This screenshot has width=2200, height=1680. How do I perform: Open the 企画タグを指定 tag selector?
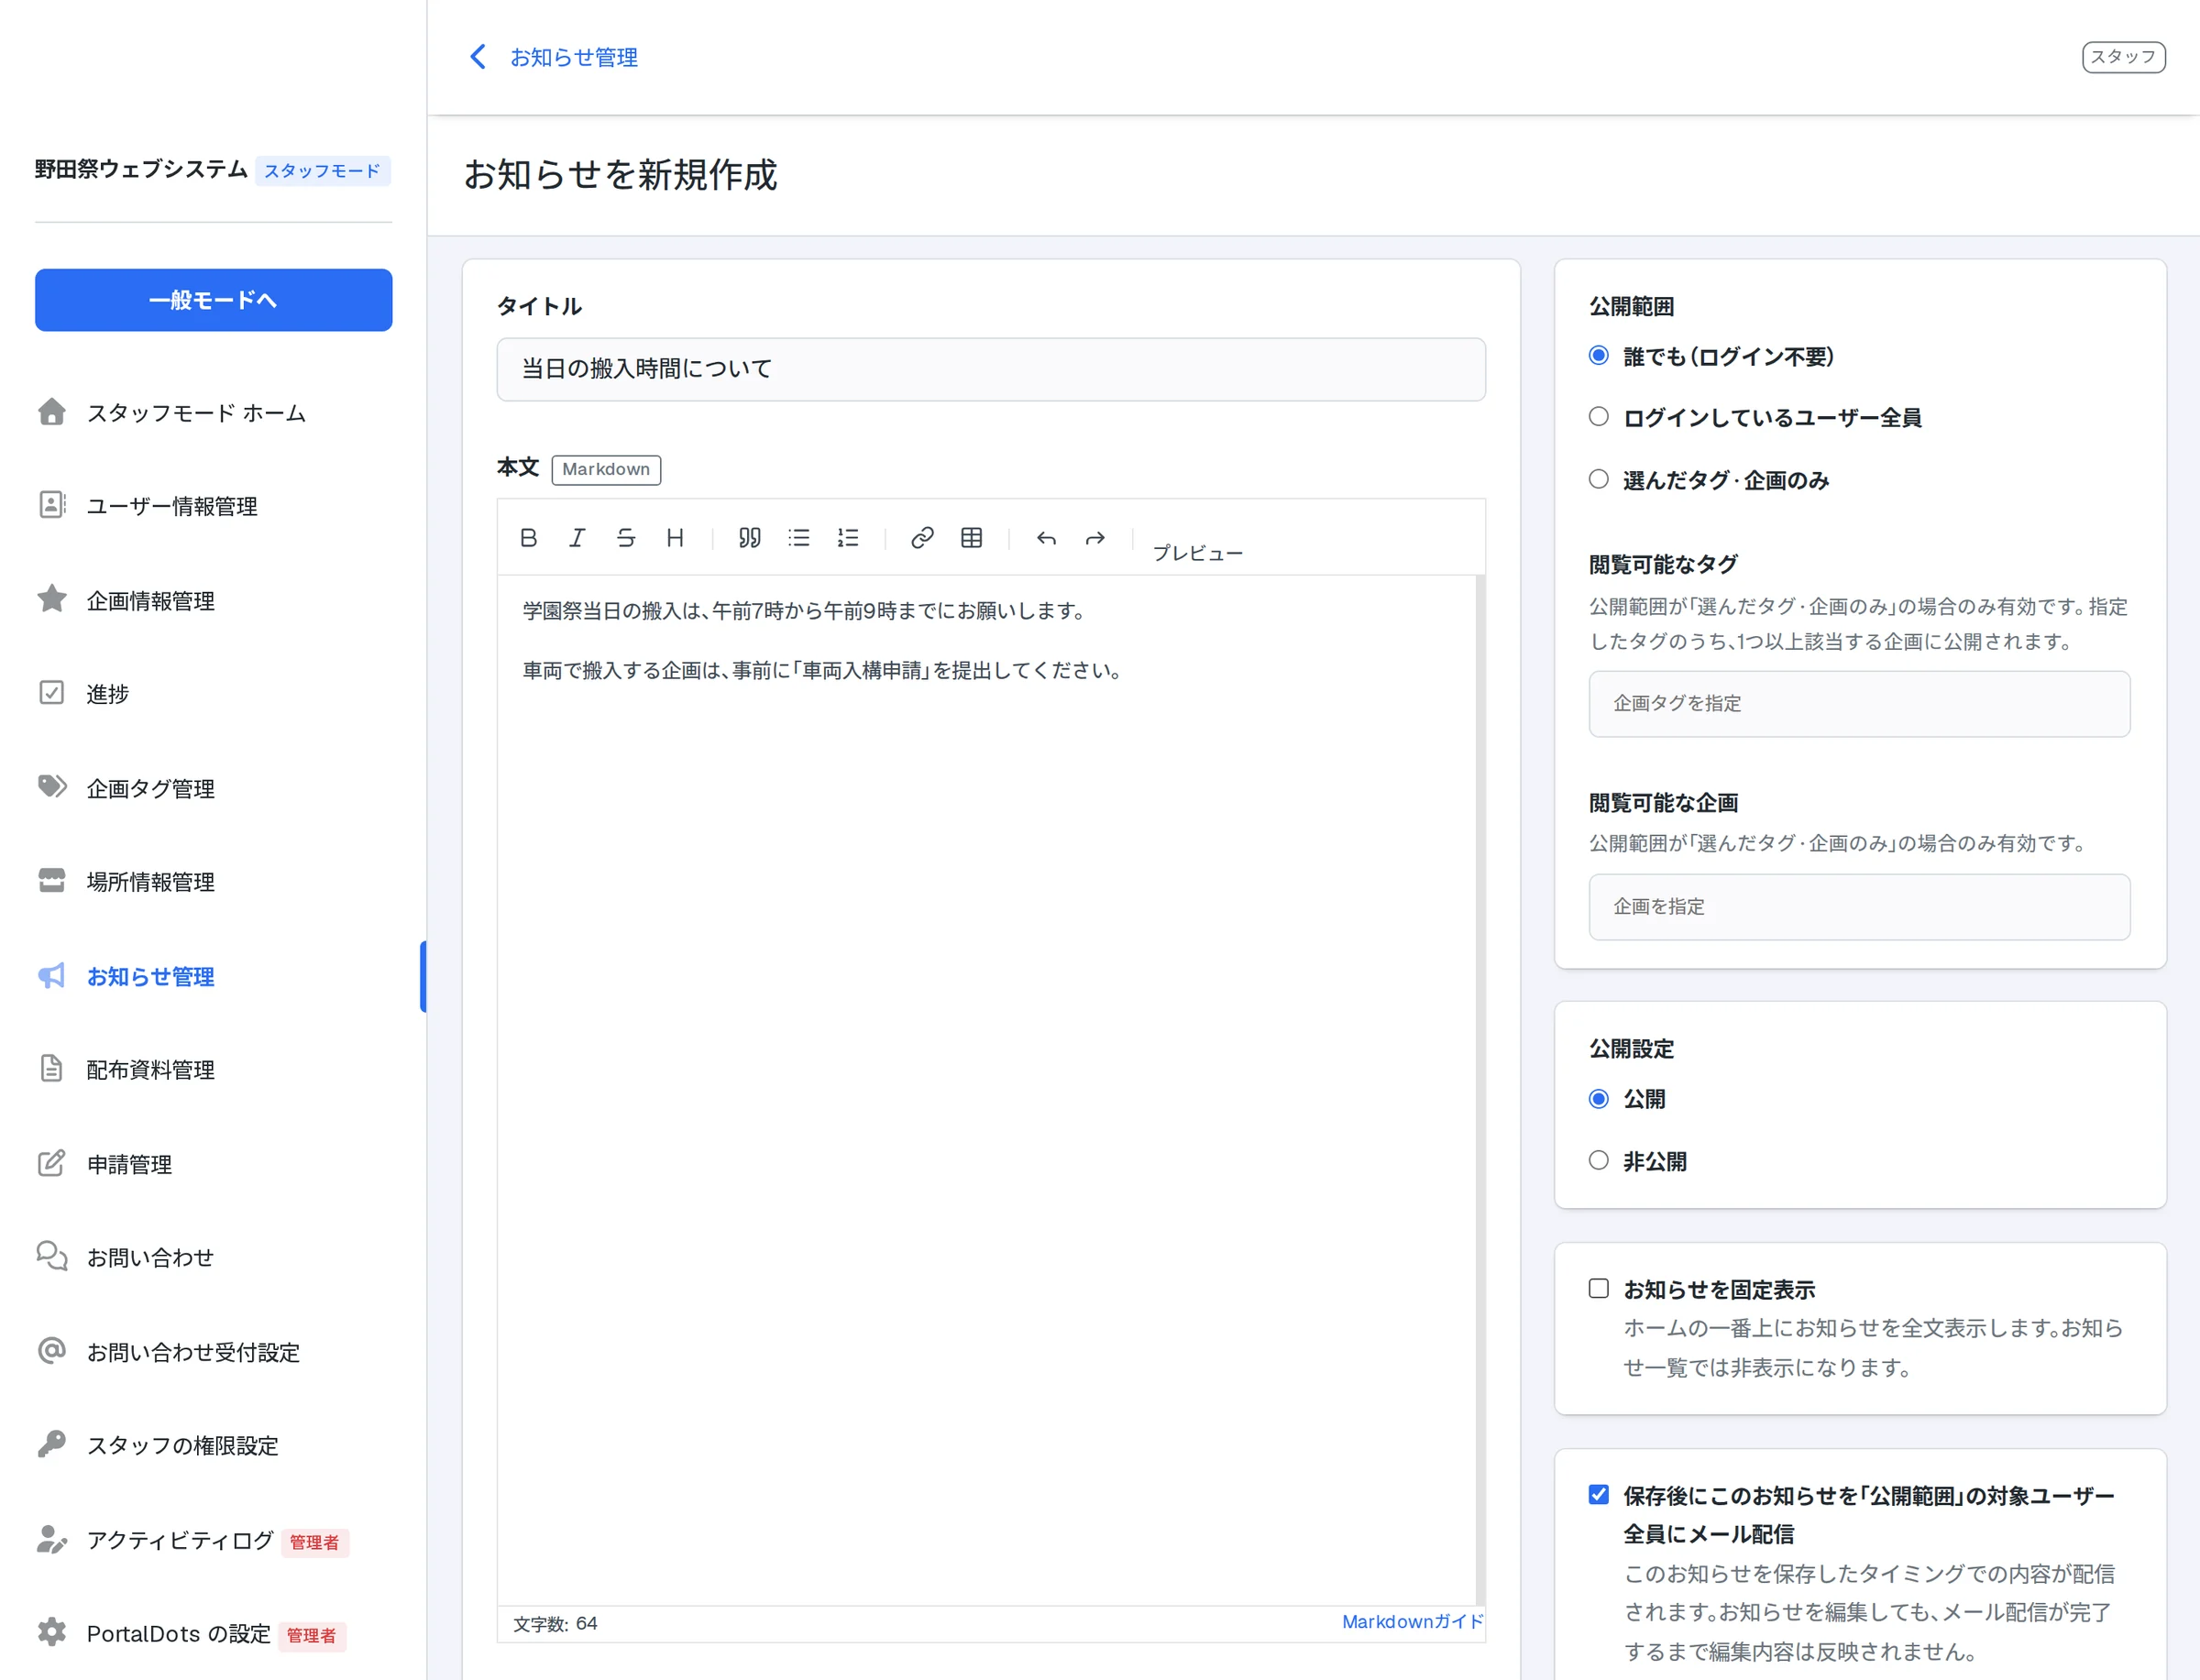pos(1859,704)
